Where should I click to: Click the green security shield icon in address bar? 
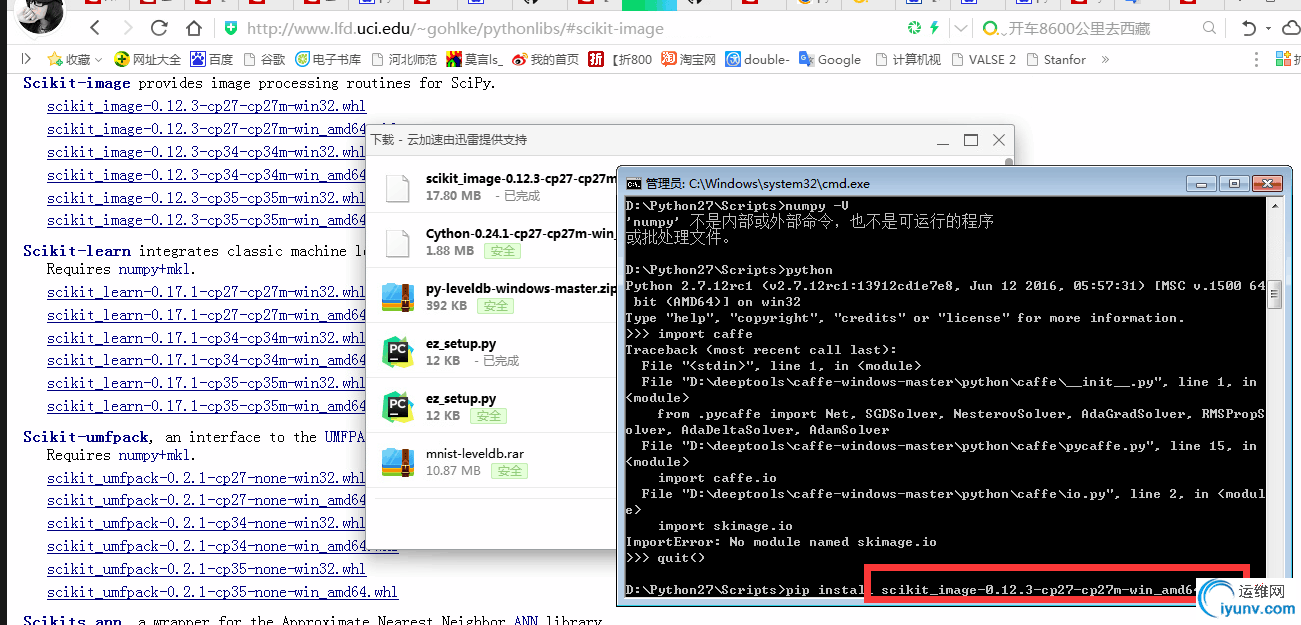point(231,28)
